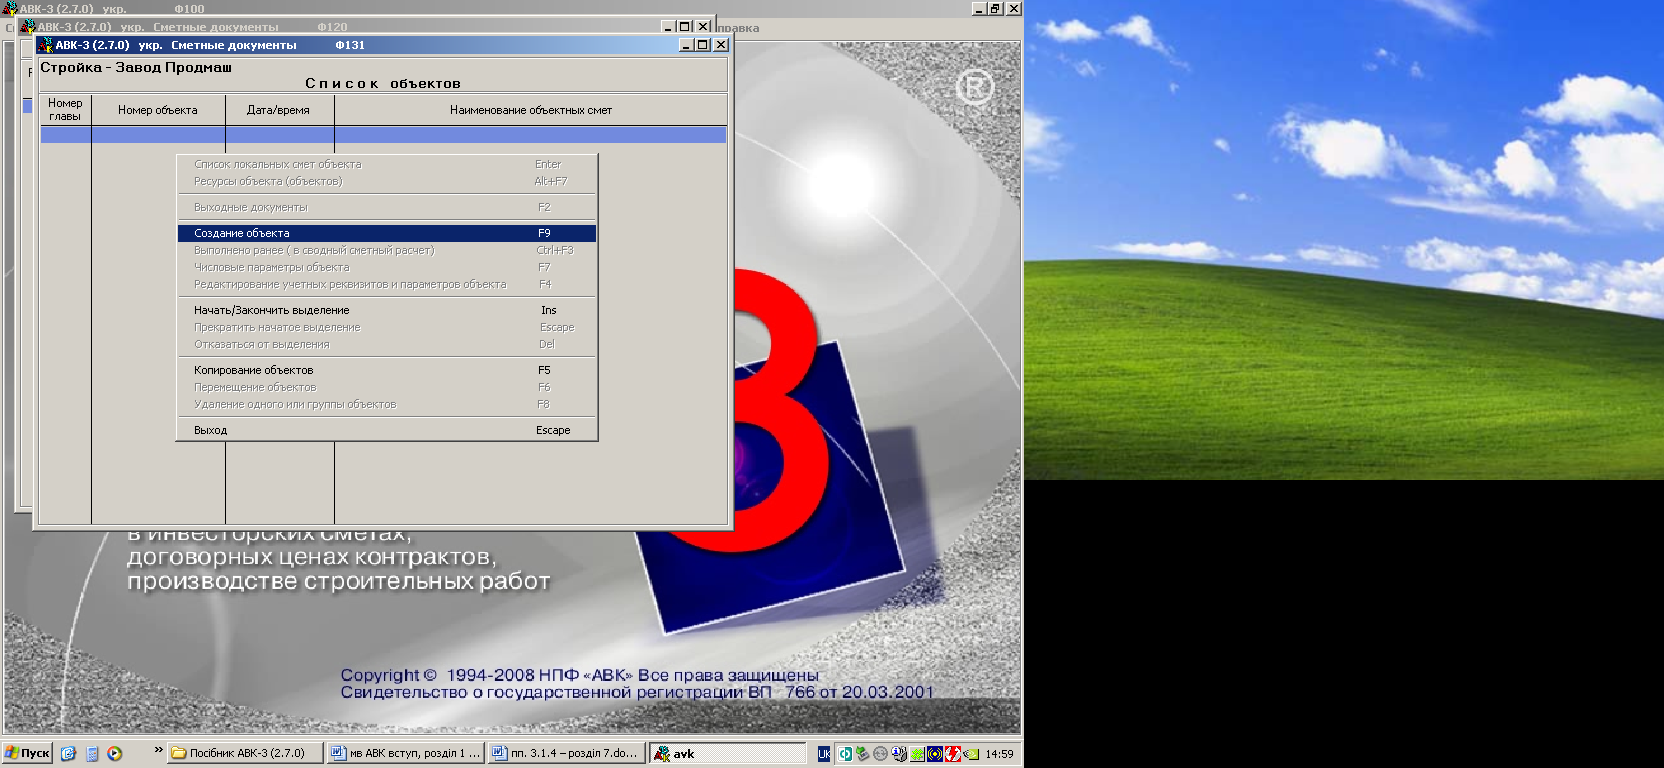Select the greyed 'Ресурсы объекта (объектов)' entry
The image size is (1664, 768).
[387, 181]
